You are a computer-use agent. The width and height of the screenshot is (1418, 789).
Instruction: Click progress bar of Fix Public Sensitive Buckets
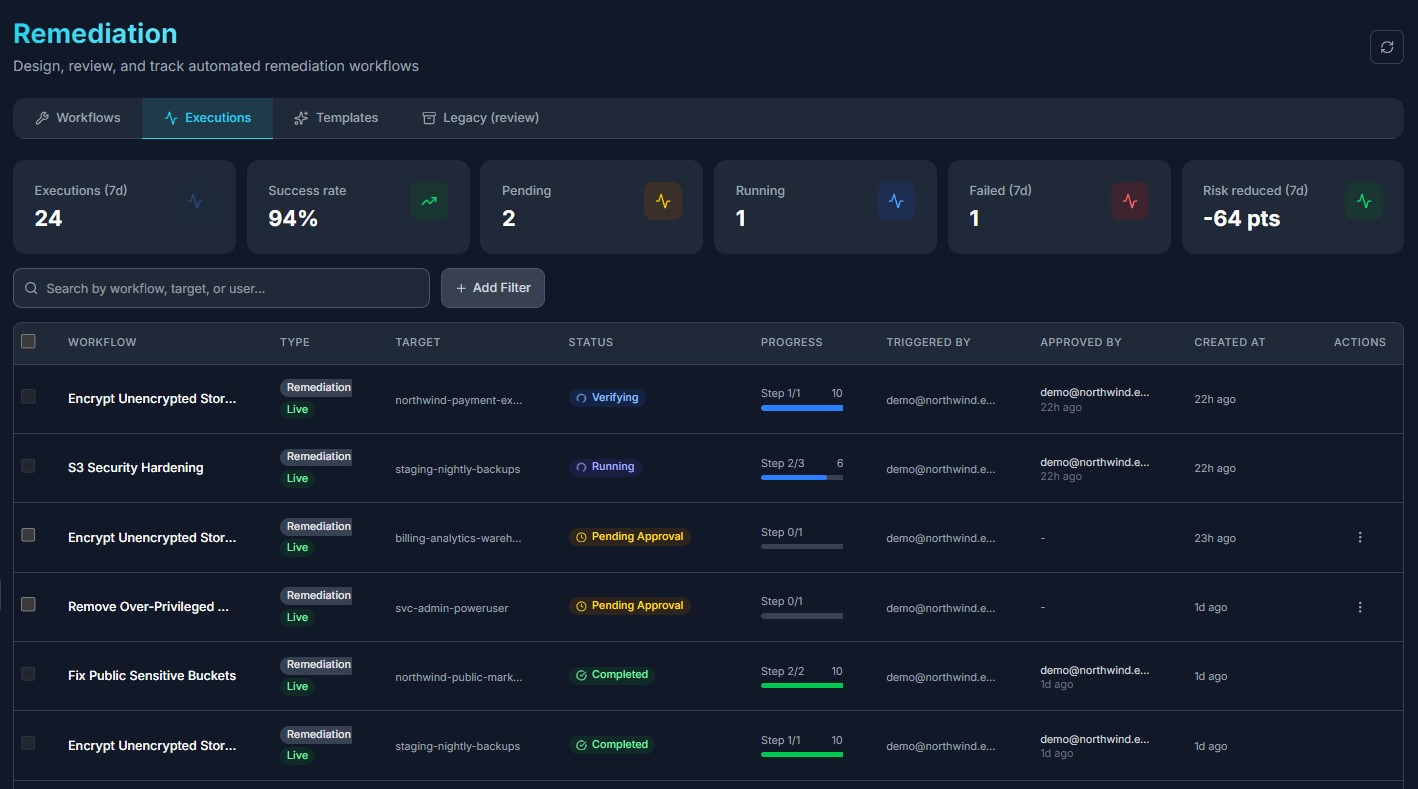[802, 686]
